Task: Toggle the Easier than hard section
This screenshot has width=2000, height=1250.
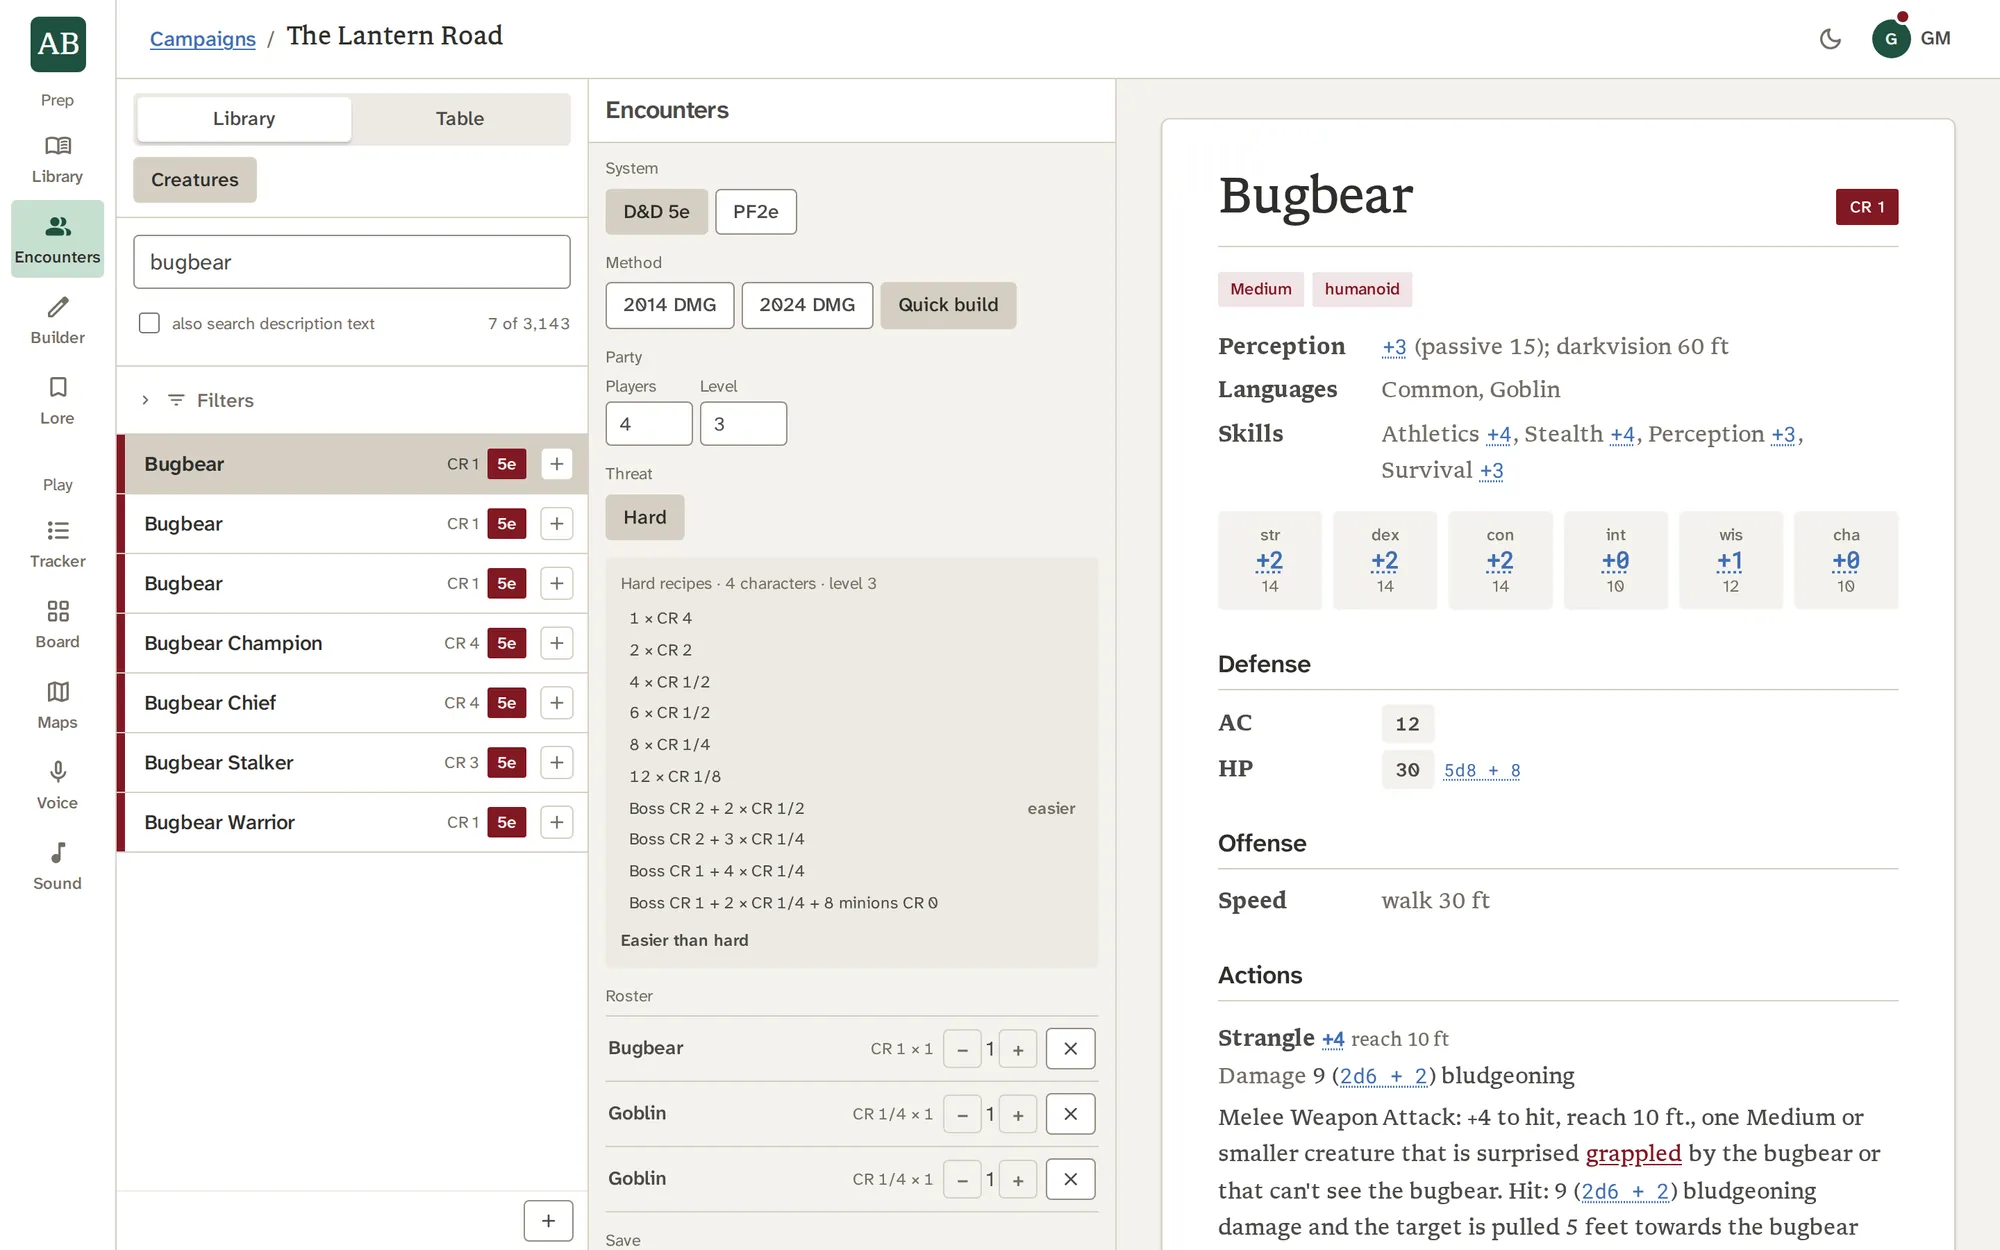Action: (684, 940)
